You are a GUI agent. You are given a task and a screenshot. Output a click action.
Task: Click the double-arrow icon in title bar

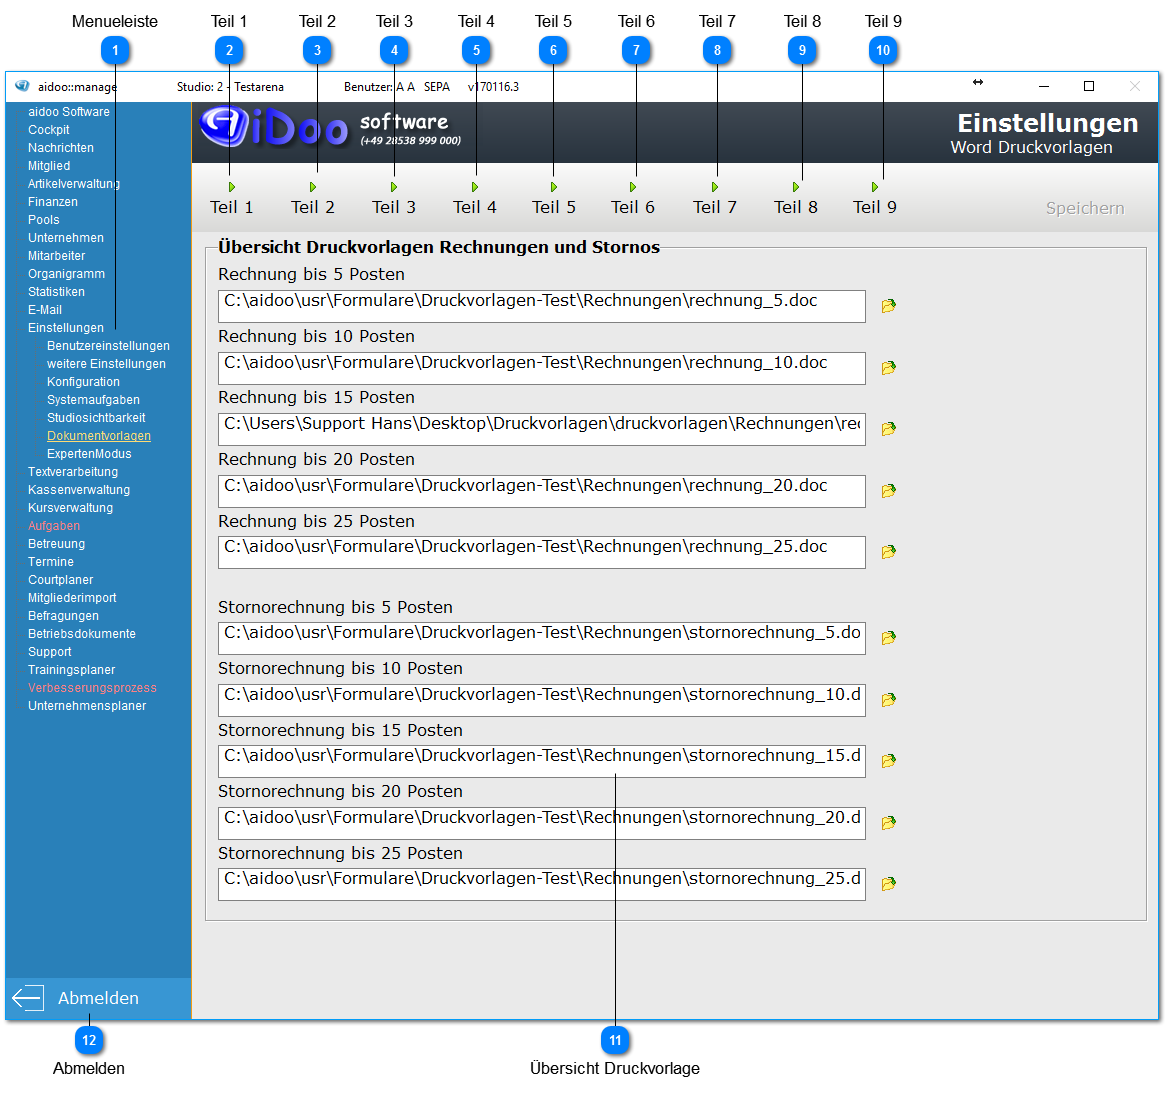[x=977, y=82]
